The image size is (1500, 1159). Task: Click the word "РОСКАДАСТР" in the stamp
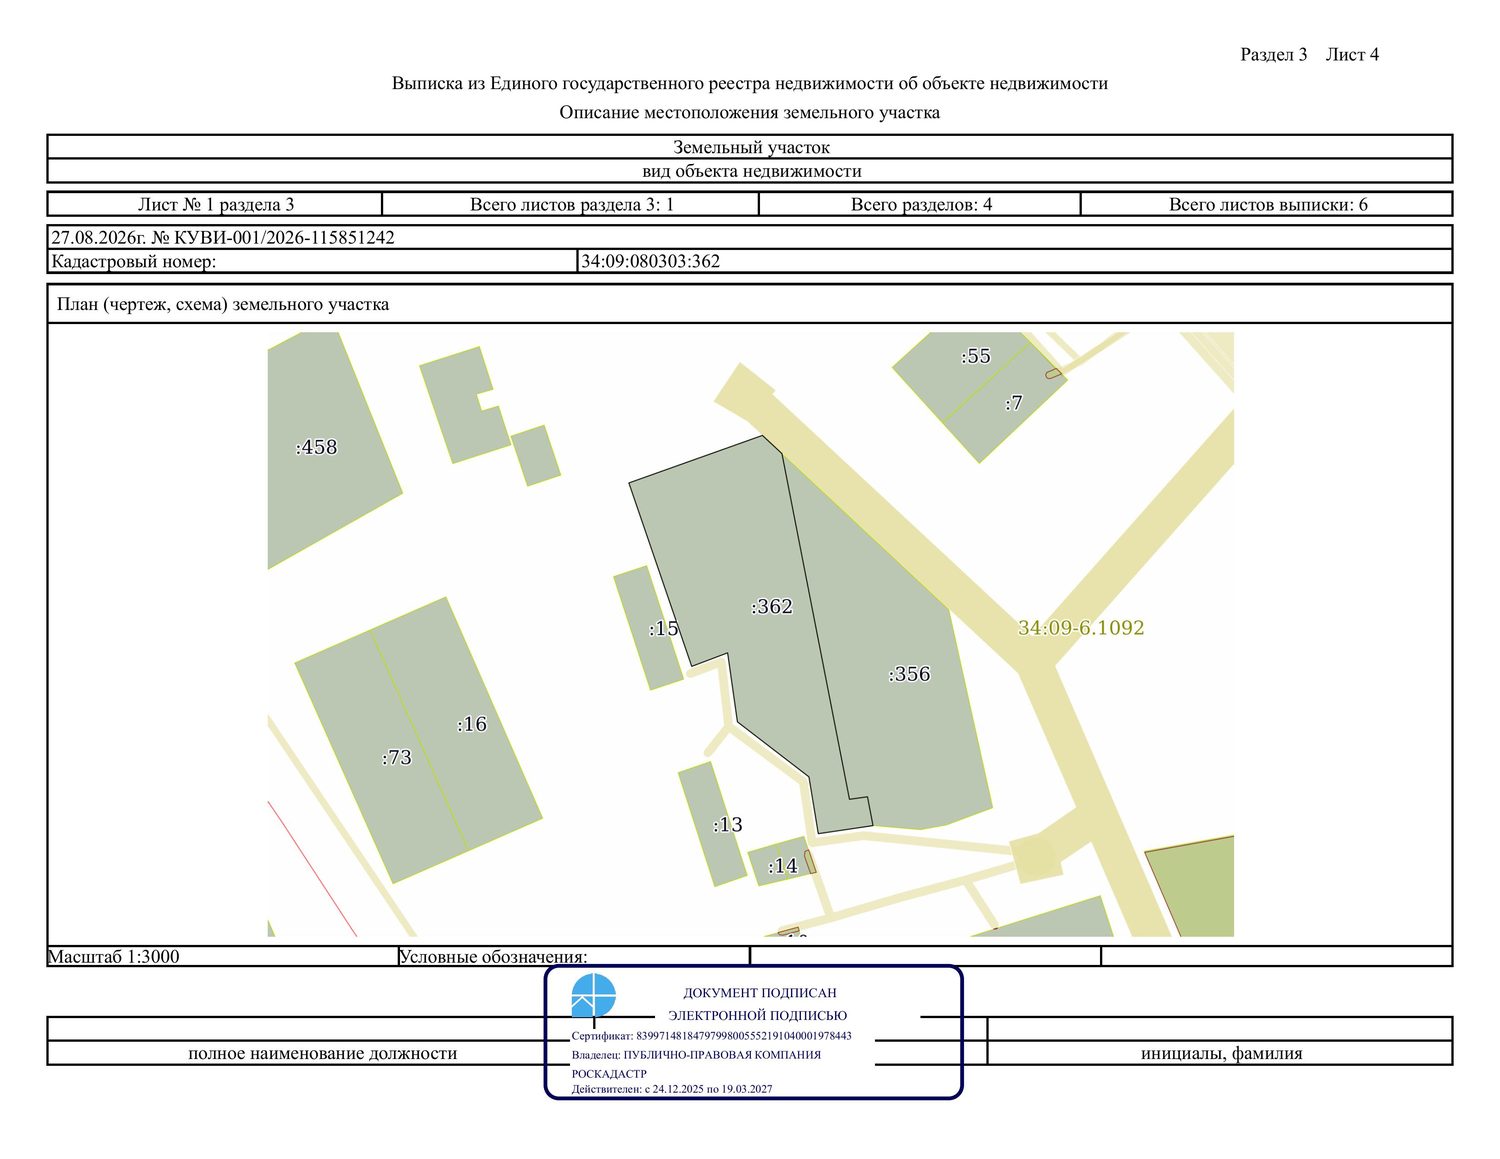[x=609, y=1074]
